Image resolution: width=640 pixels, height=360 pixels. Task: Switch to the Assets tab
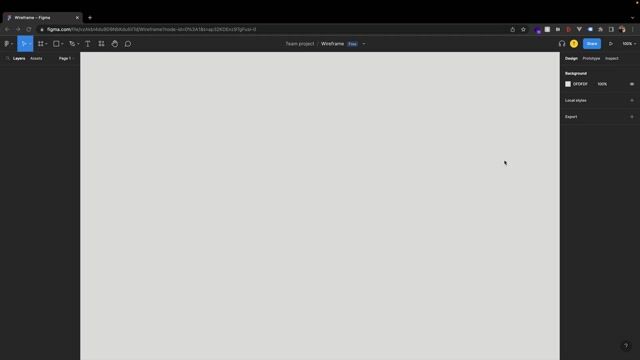point(36,58)
